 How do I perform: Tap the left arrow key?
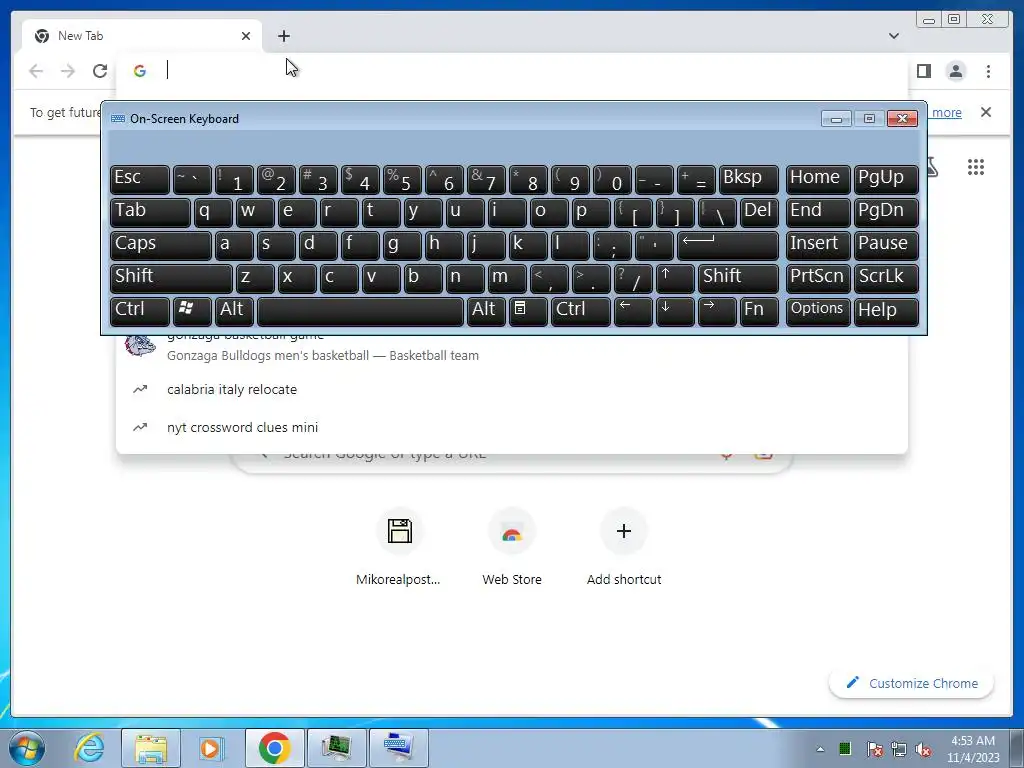coord(633,312)
